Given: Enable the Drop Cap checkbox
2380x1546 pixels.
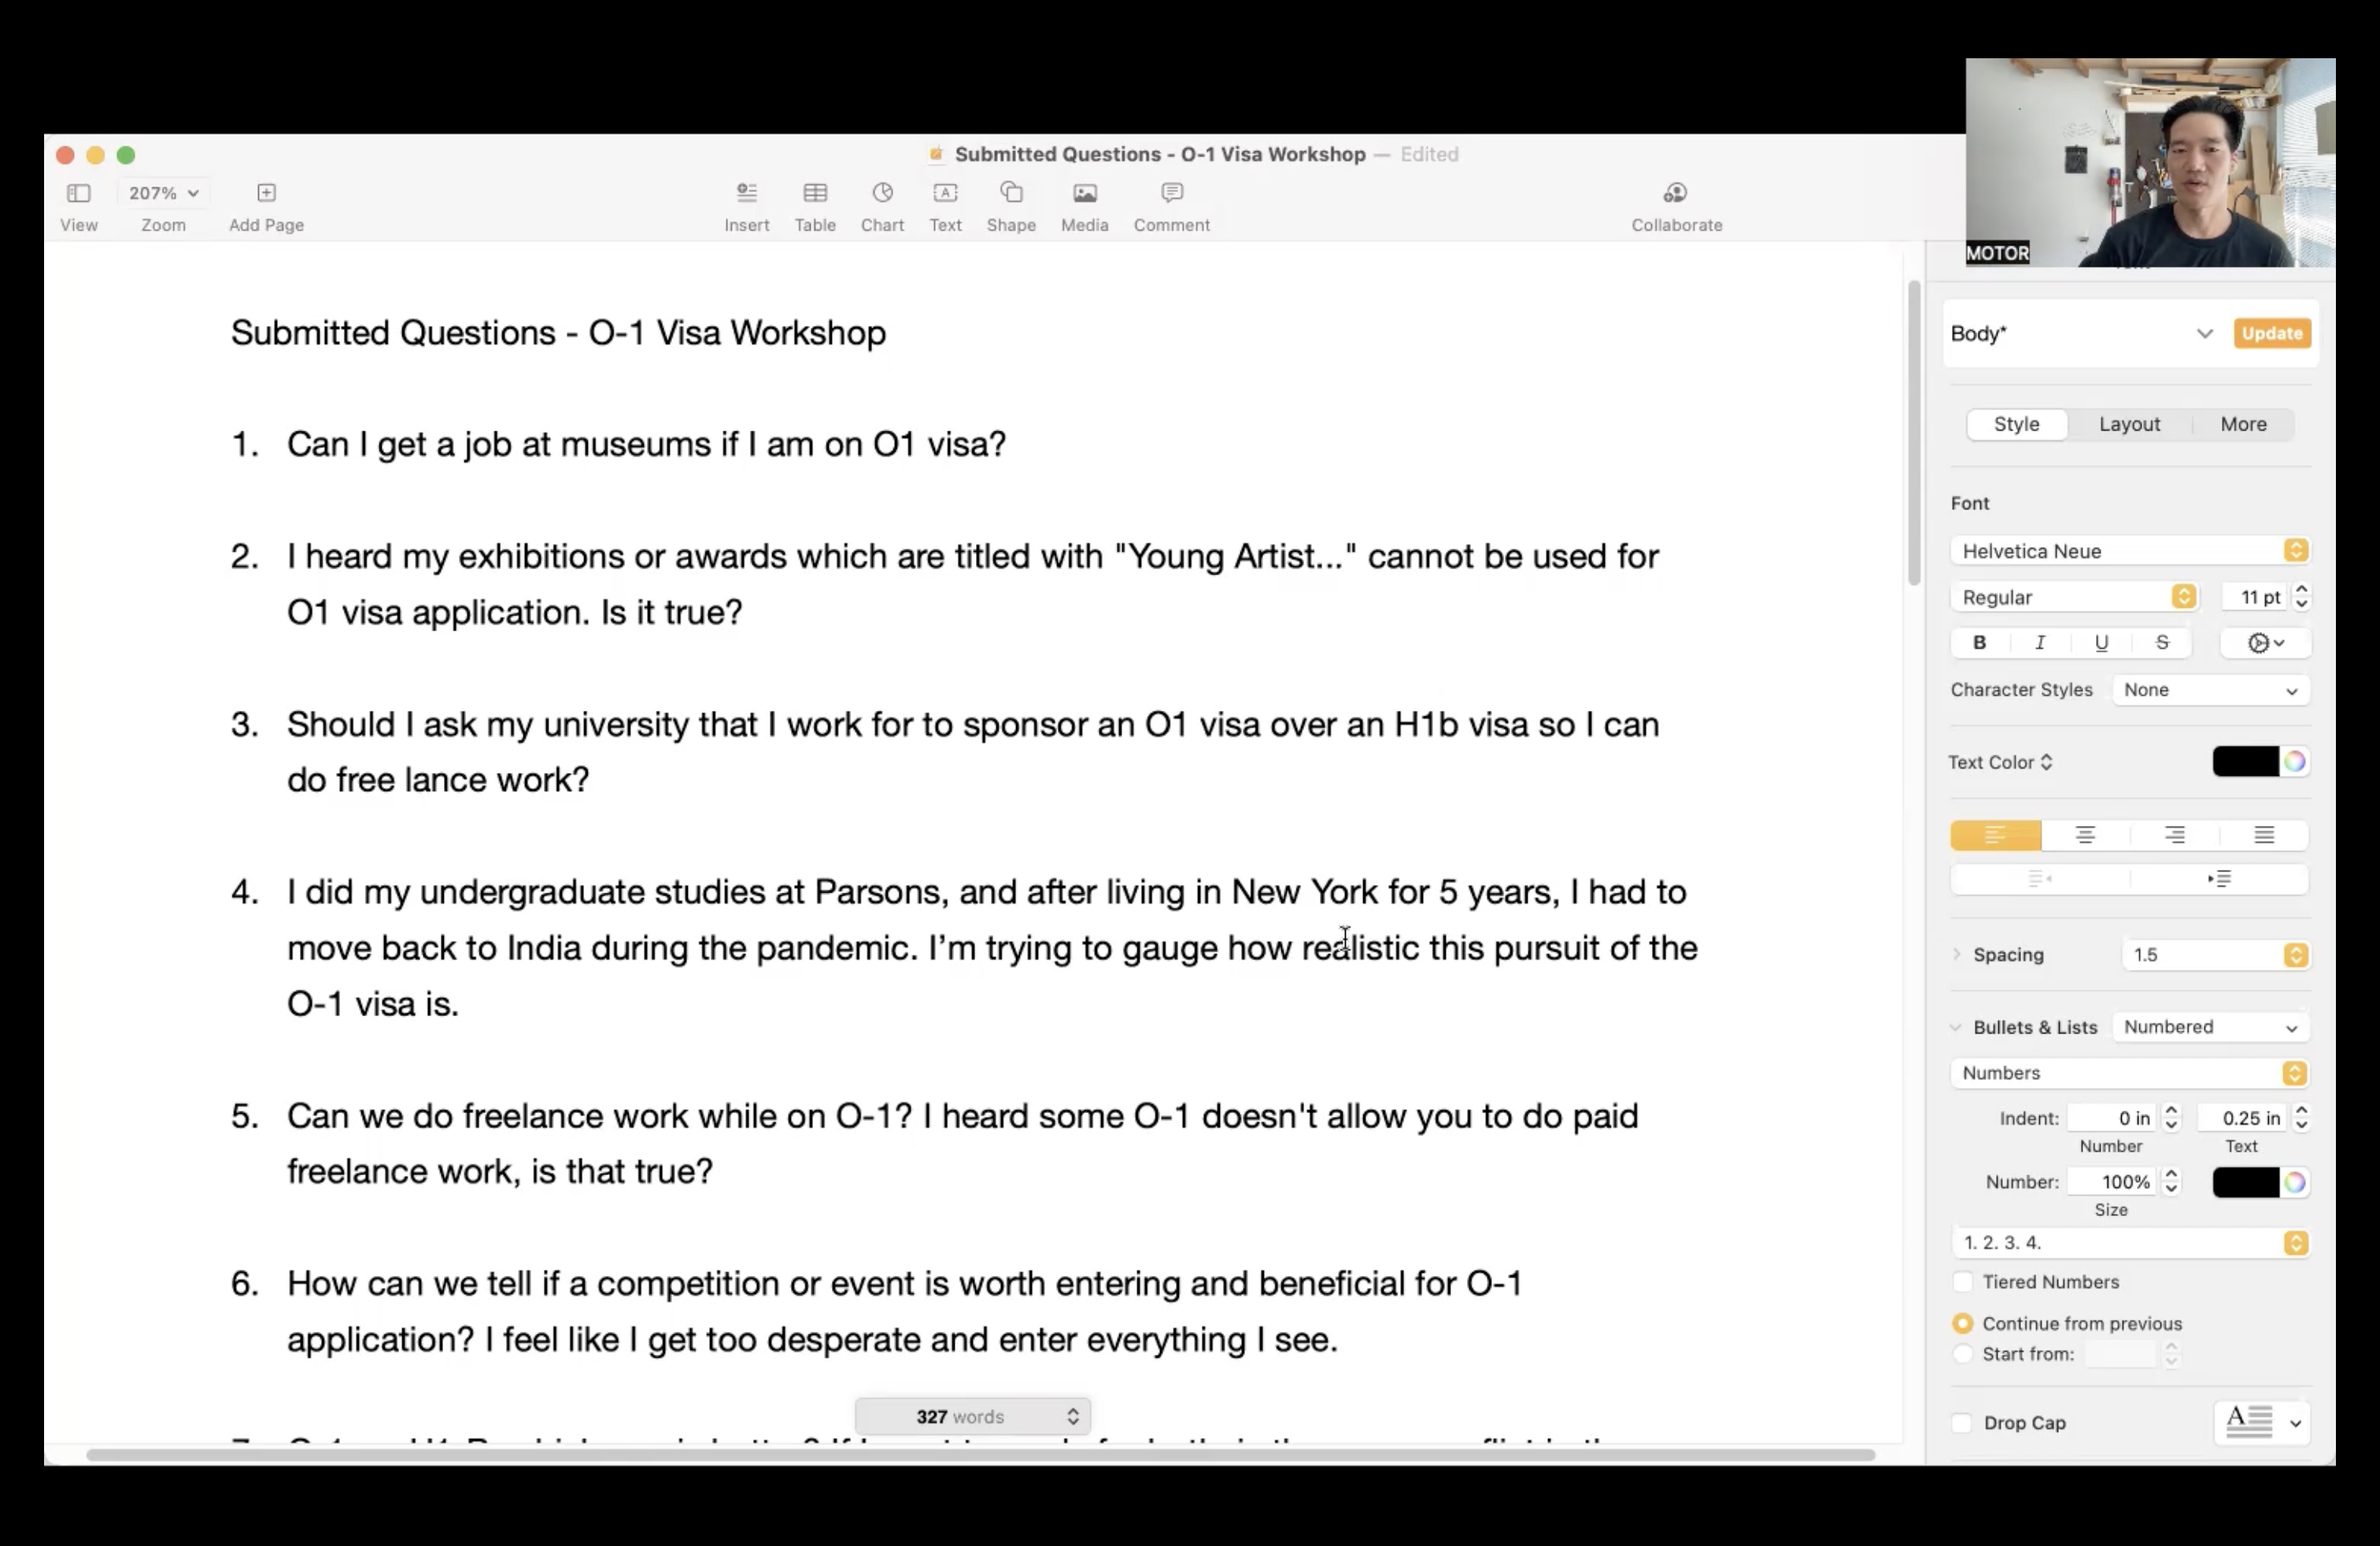Looking at the screenshot, I should [x=1962, y=1423].
